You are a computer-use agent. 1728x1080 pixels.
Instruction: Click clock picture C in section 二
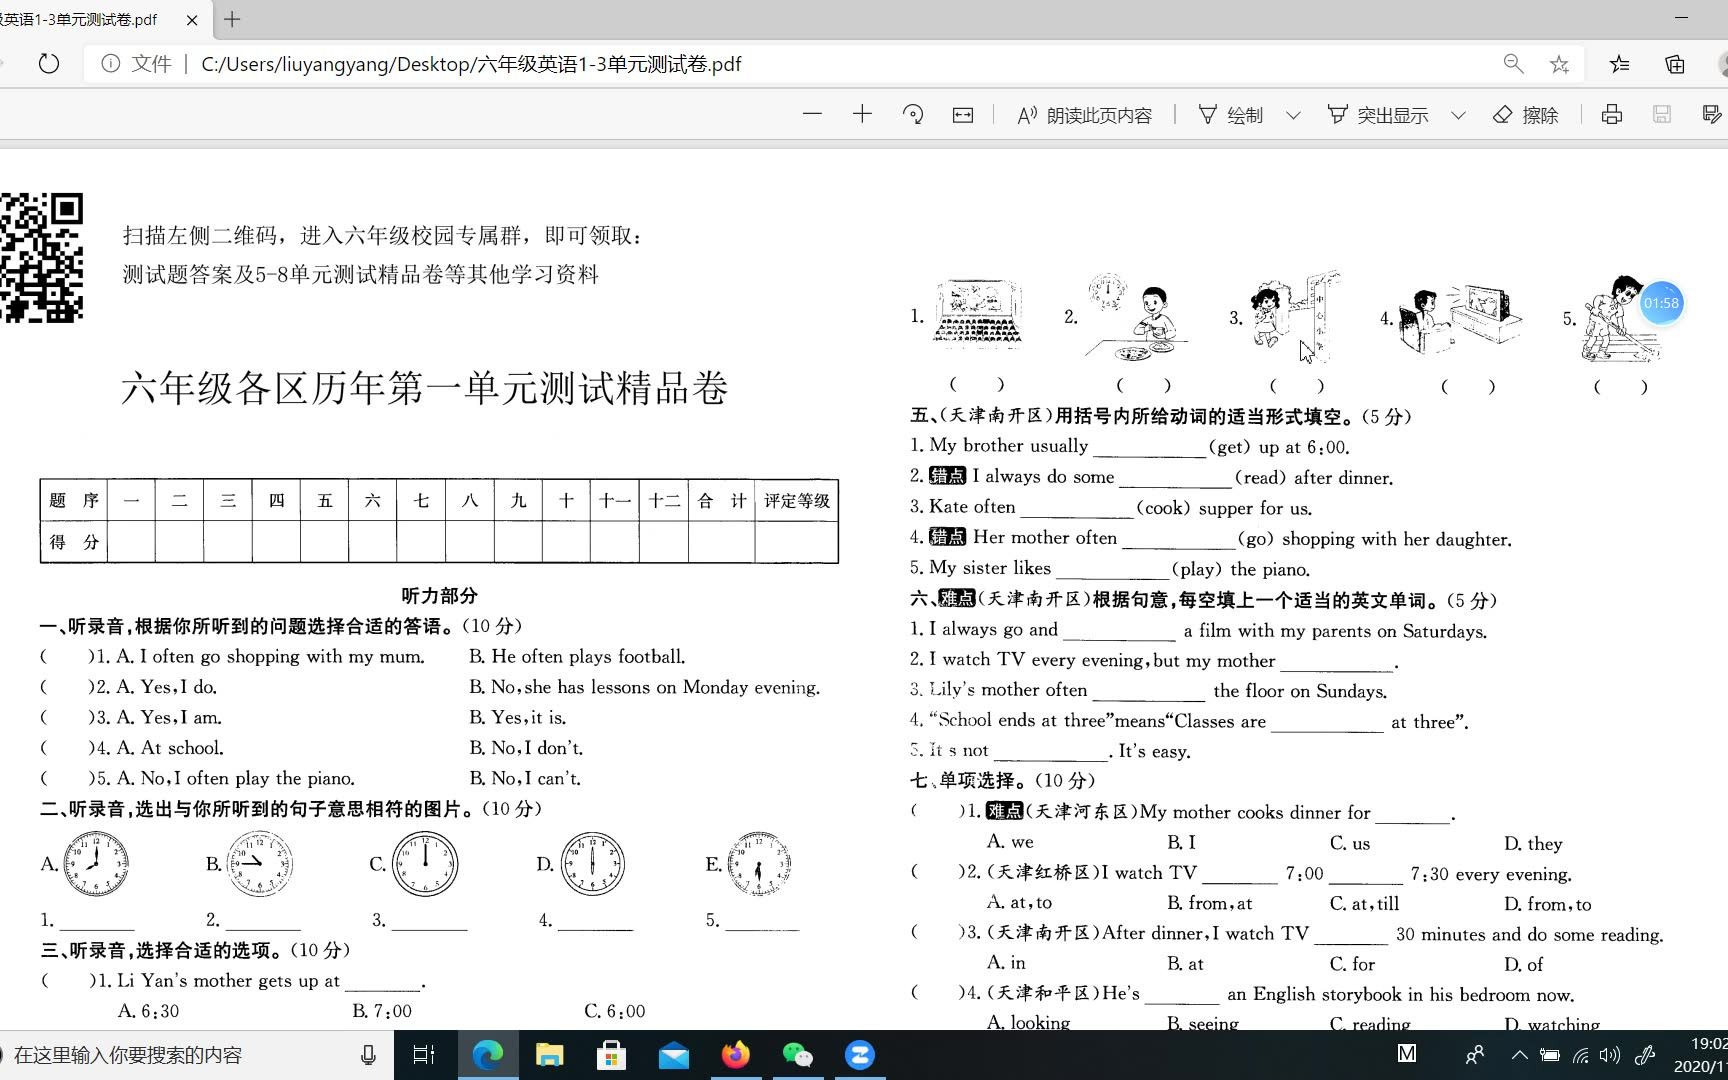(424, 863)
